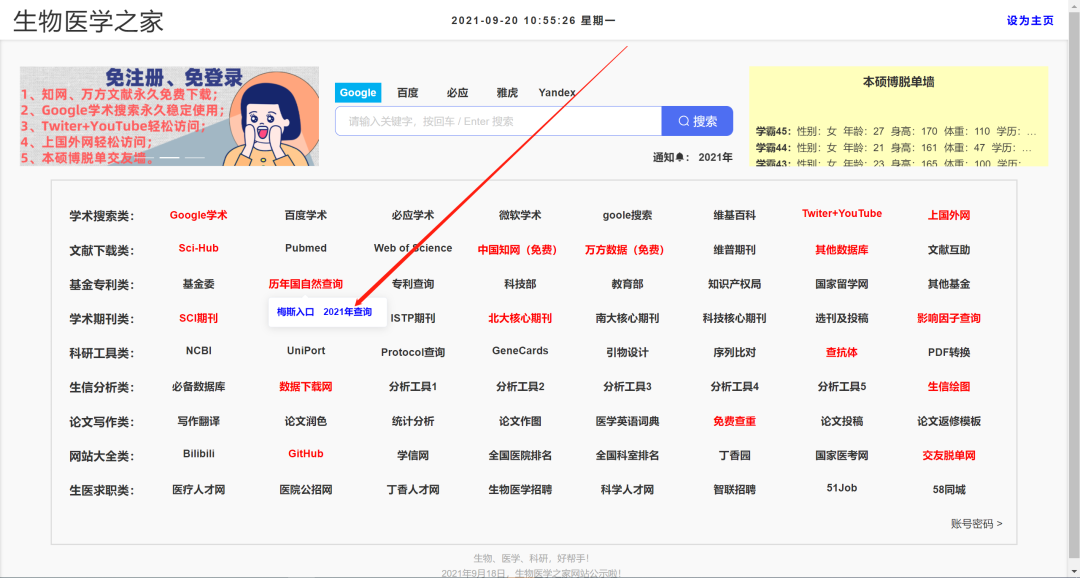
Task: Open the 维基百科 link
Action: point(734,215)
